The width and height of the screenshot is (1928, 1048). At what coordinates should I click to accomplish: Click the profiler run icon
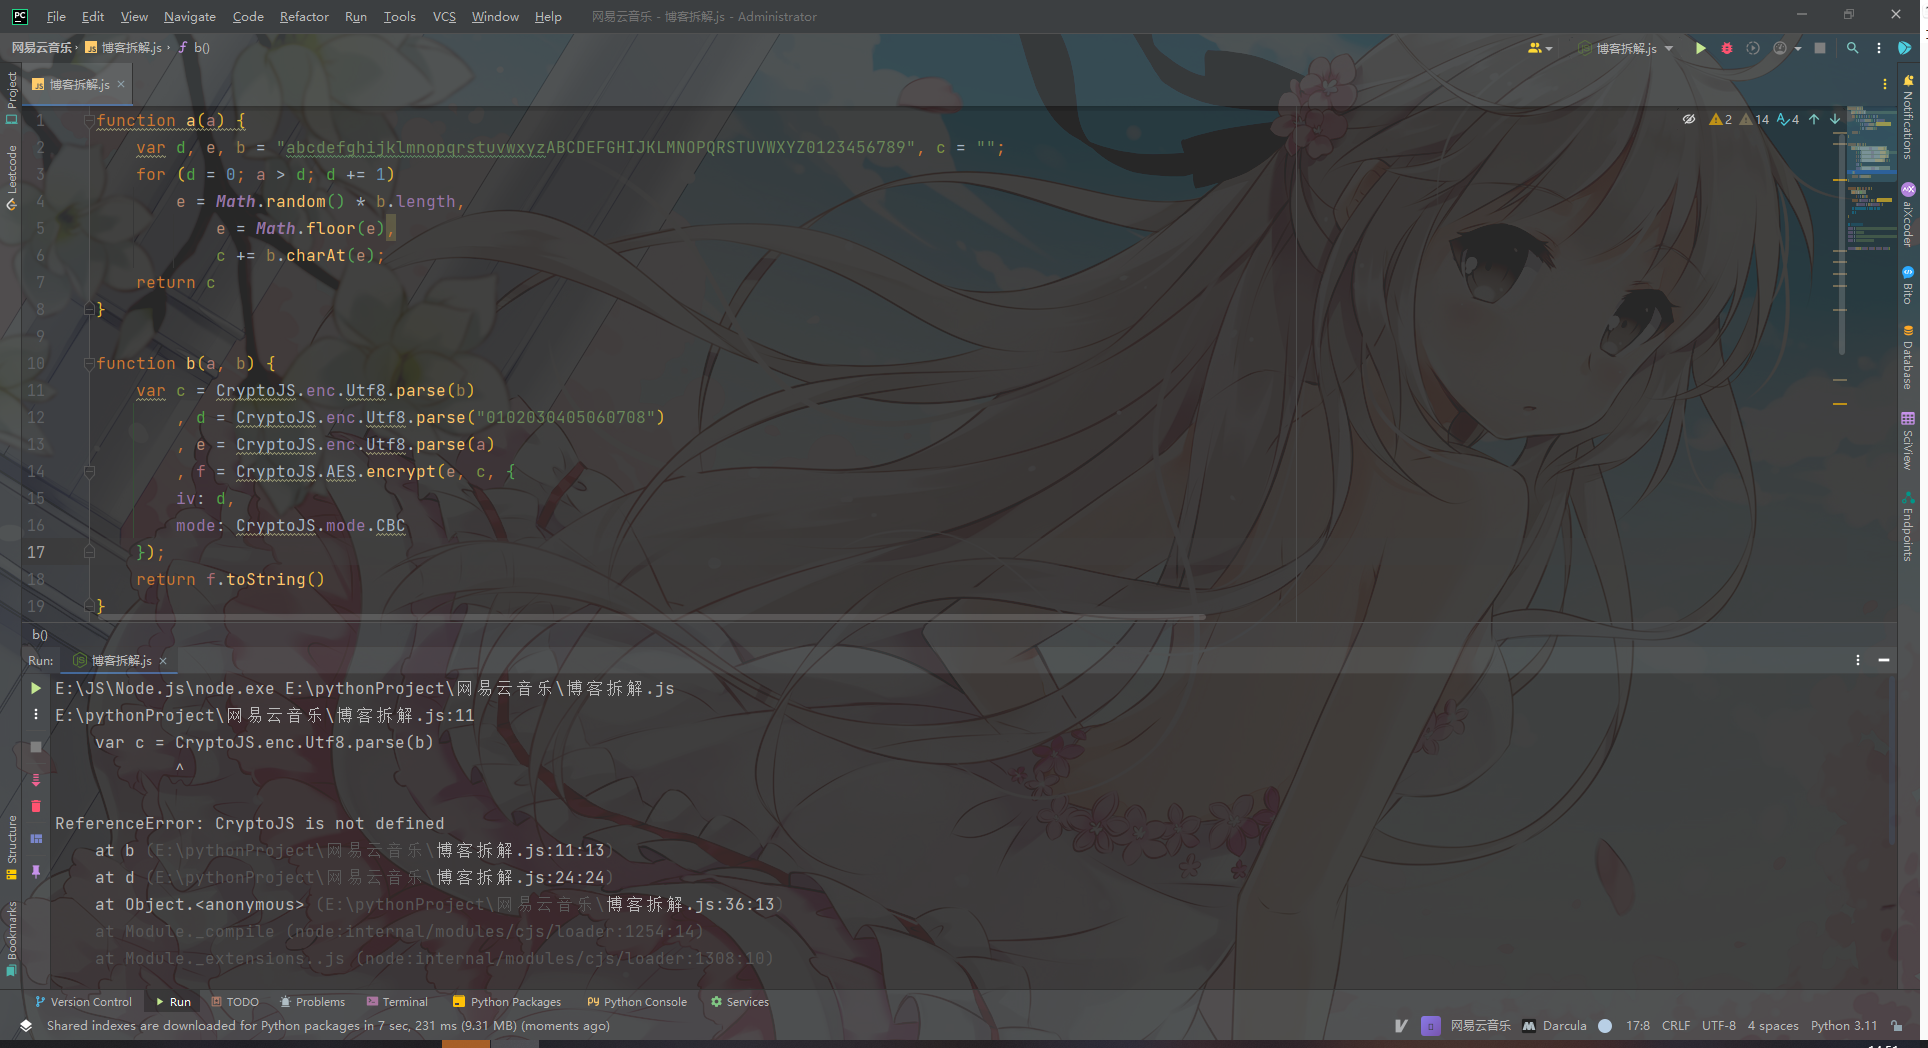click(1780, 48)
